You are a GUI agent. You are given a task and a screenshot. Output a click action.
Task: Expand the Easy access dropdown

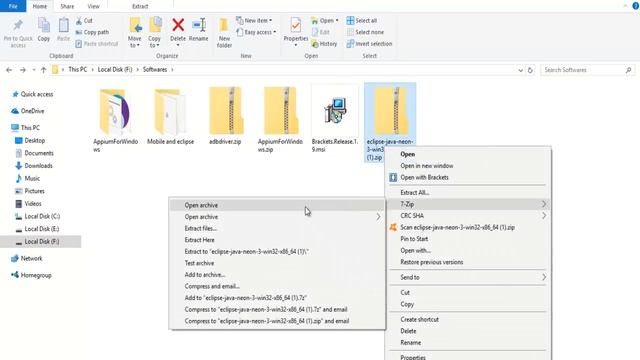pos(275,32)
